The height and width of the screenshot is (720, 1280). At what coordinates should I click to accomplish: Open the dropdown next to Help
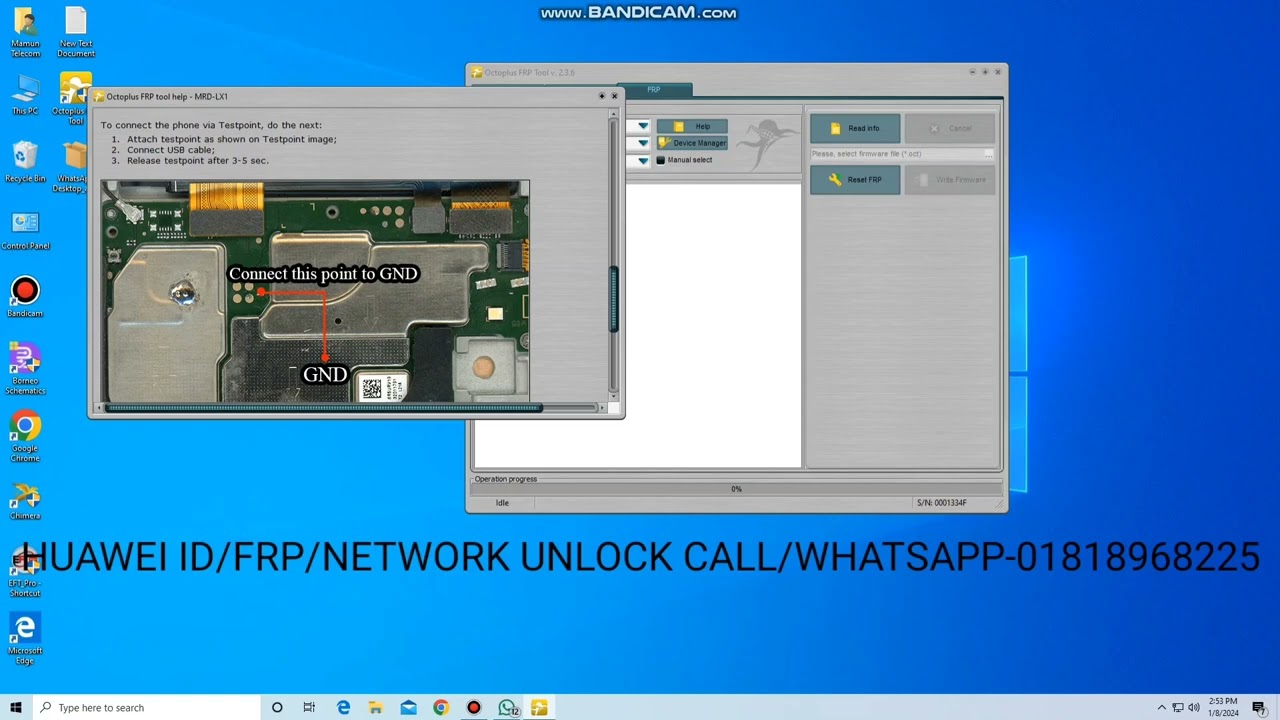coord(641,126)
